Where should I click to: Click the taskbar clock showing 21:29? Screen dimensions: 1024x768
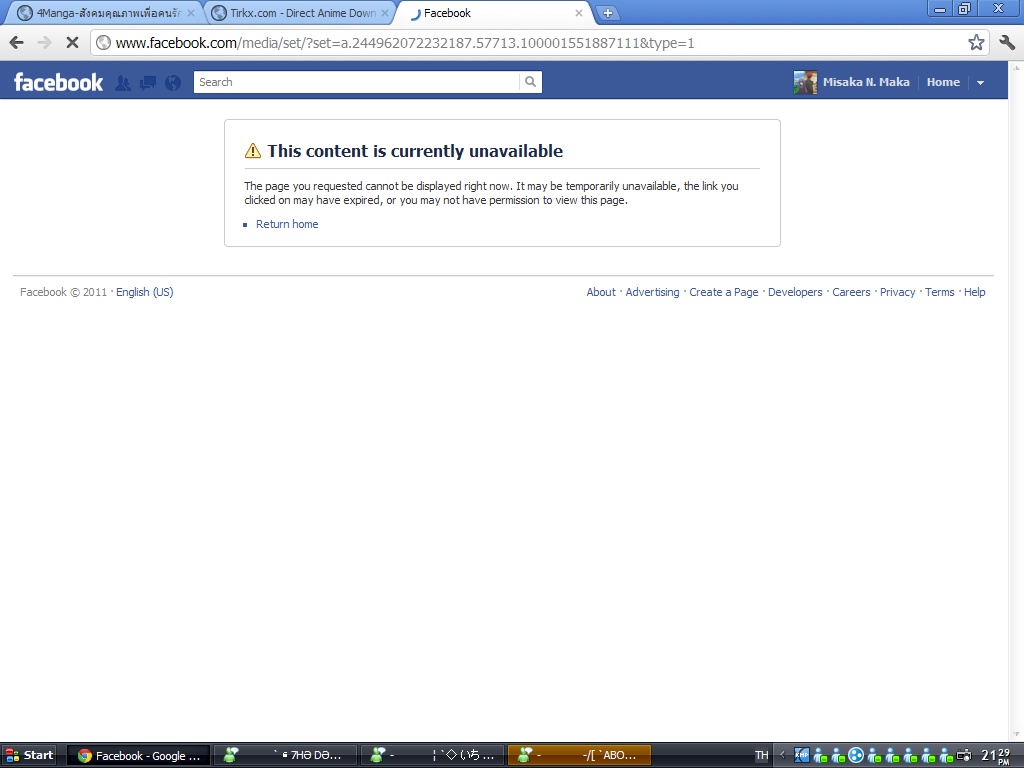(x=996, y=756)
